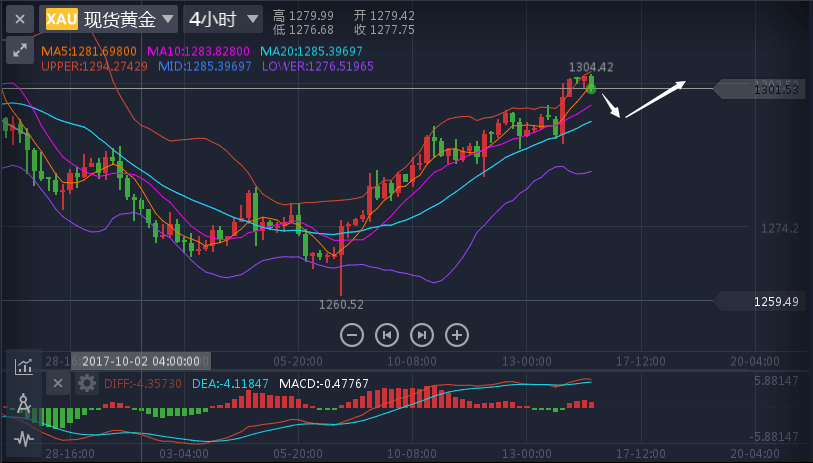Click the 2017-10-02 04:00:00 time marker
Screen dimensions: 813x463
[x=141, y=360]
